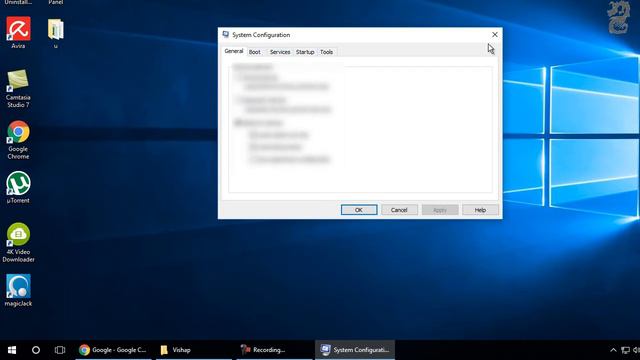The image size is (640, 360).
Task: Launch the magicJack desktop icon
Action: click(x=18, y=290)
